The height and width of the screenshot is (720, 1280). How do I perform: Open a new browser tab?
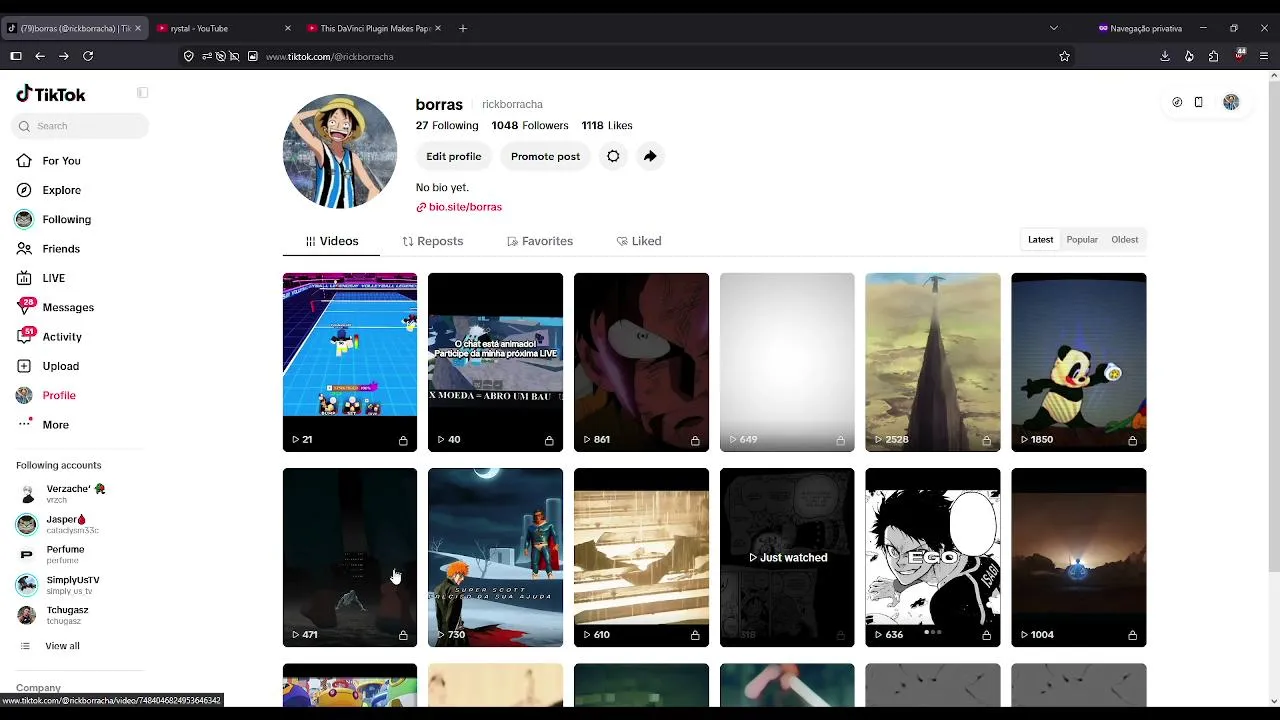(462, 28)
